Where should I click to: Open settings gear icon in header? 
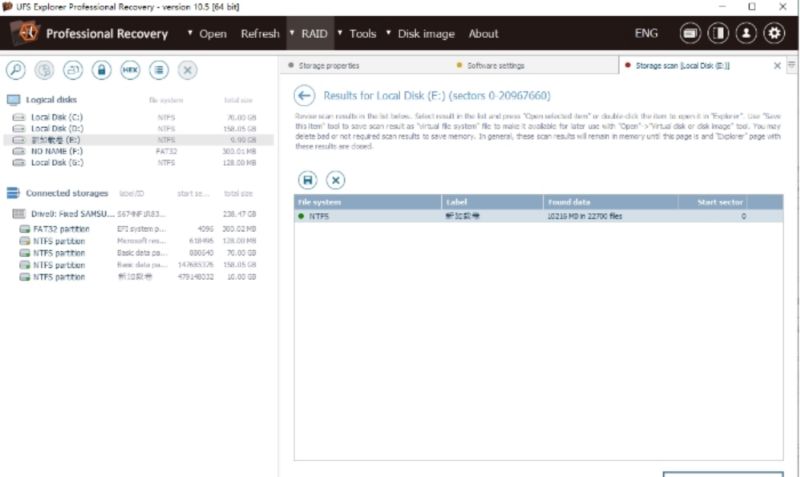(x=774, y=33)
